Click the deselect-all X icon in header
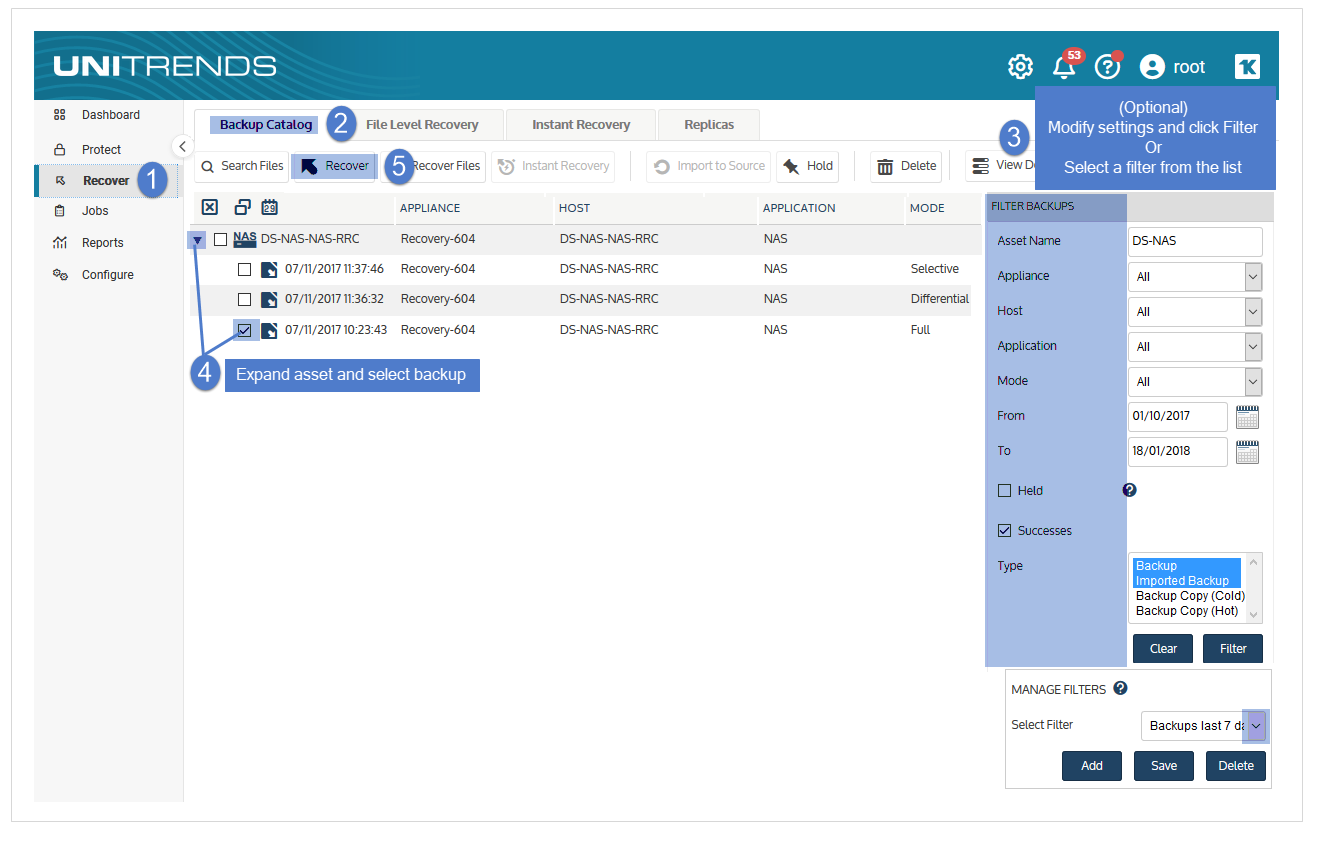 pos(210,207)
